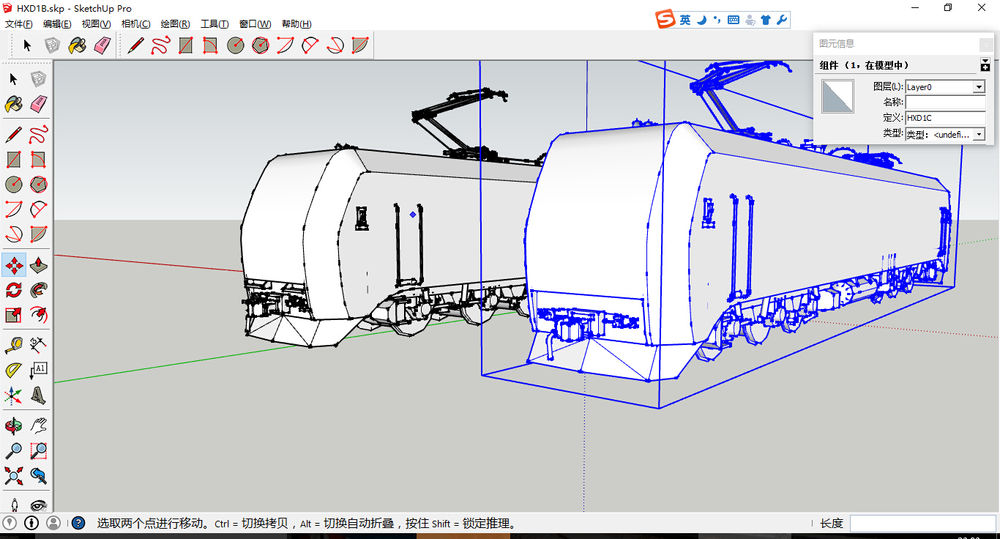This screenshot has height=539, width=1000.
Task: Select the Protractor tool
Action: tap(14, 370)
